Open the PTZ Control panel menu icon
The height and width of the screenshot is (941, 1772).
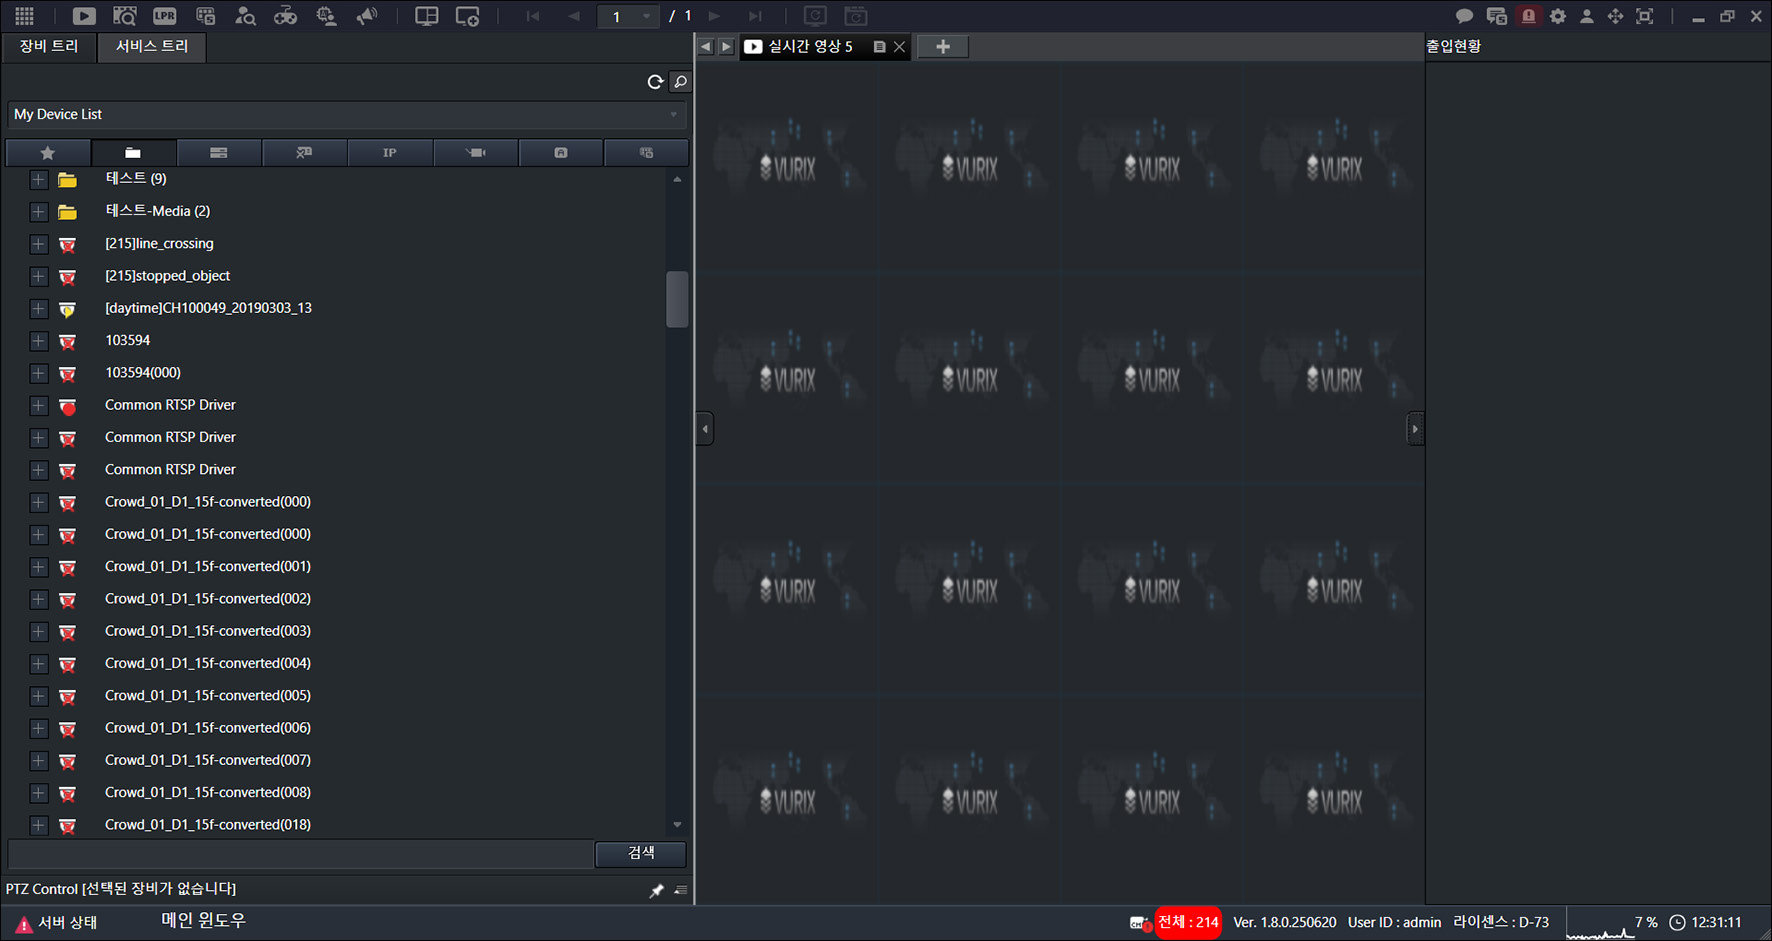pyautogui.click(x=681, y=890)
